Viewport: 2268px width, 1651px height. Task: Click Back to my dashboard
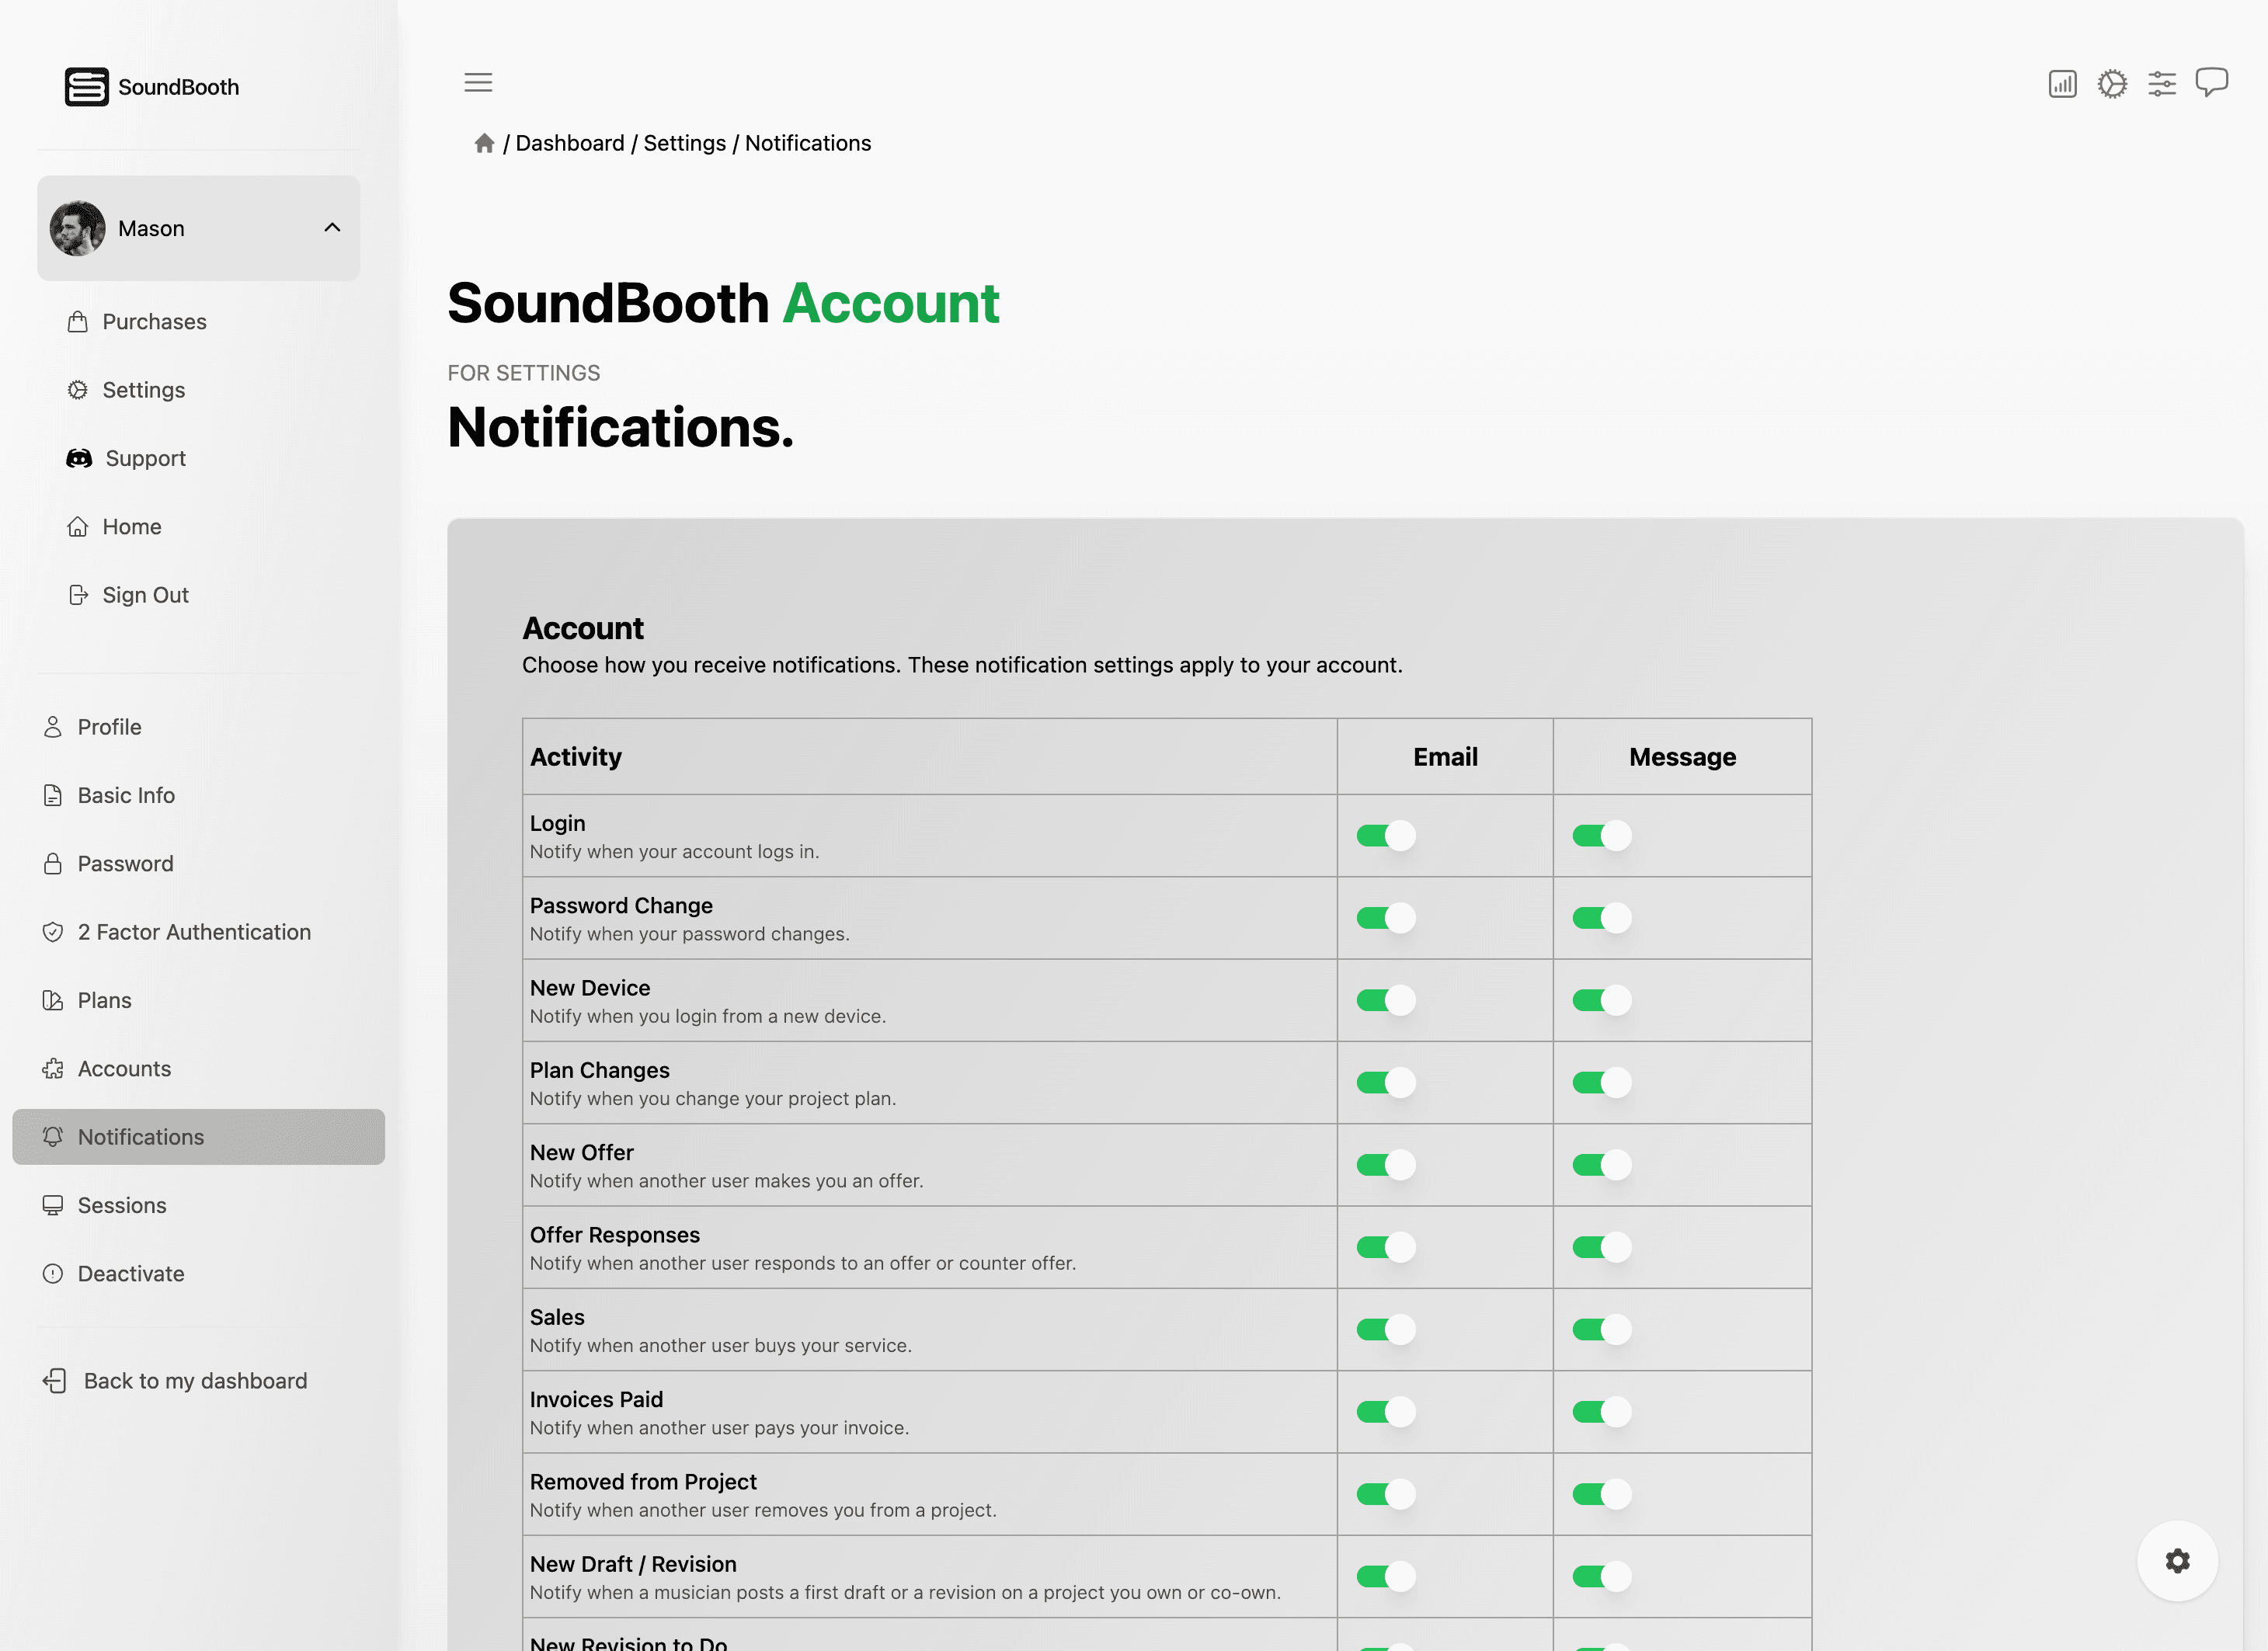[194, 1380]
